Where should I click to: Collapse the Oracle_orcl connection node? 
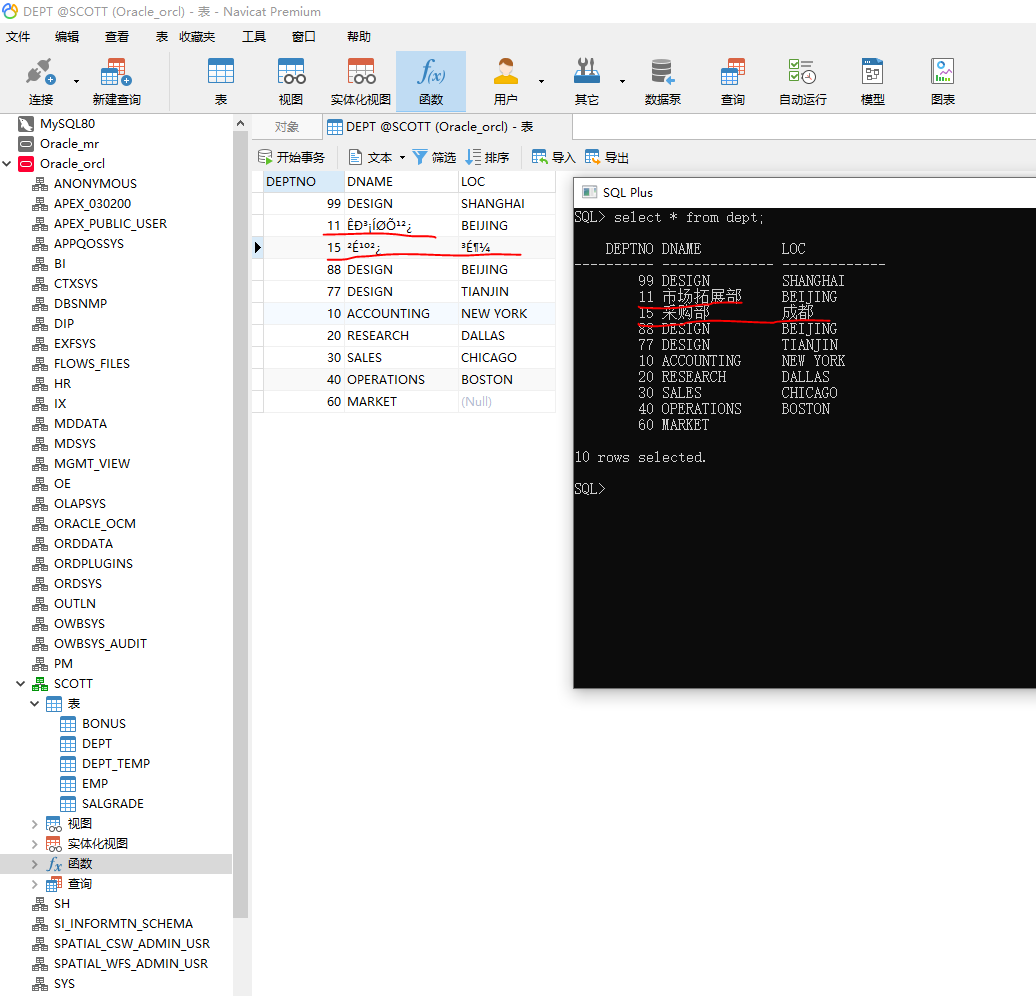[7, 164]
